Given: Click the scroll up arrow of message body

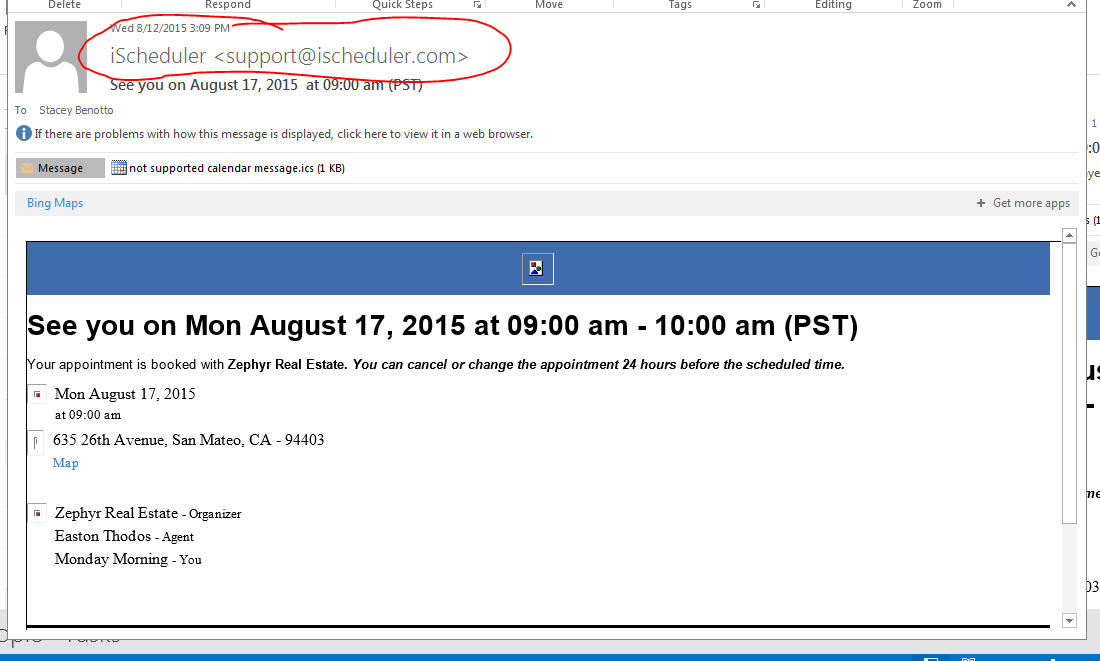Looking at the screenshot, I should [1069, 235].
